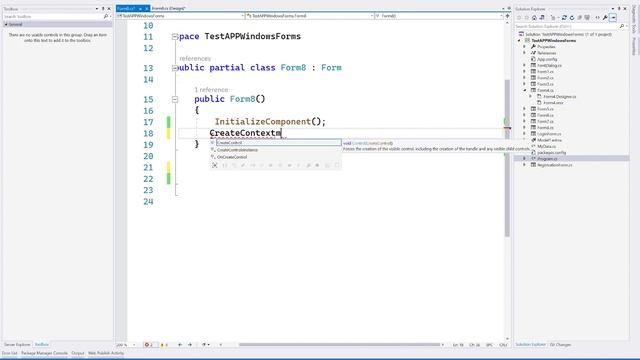Select Form2.cs in Solution Explorer
The height and width of the screenshot is (360, 640).
[545, 78]
